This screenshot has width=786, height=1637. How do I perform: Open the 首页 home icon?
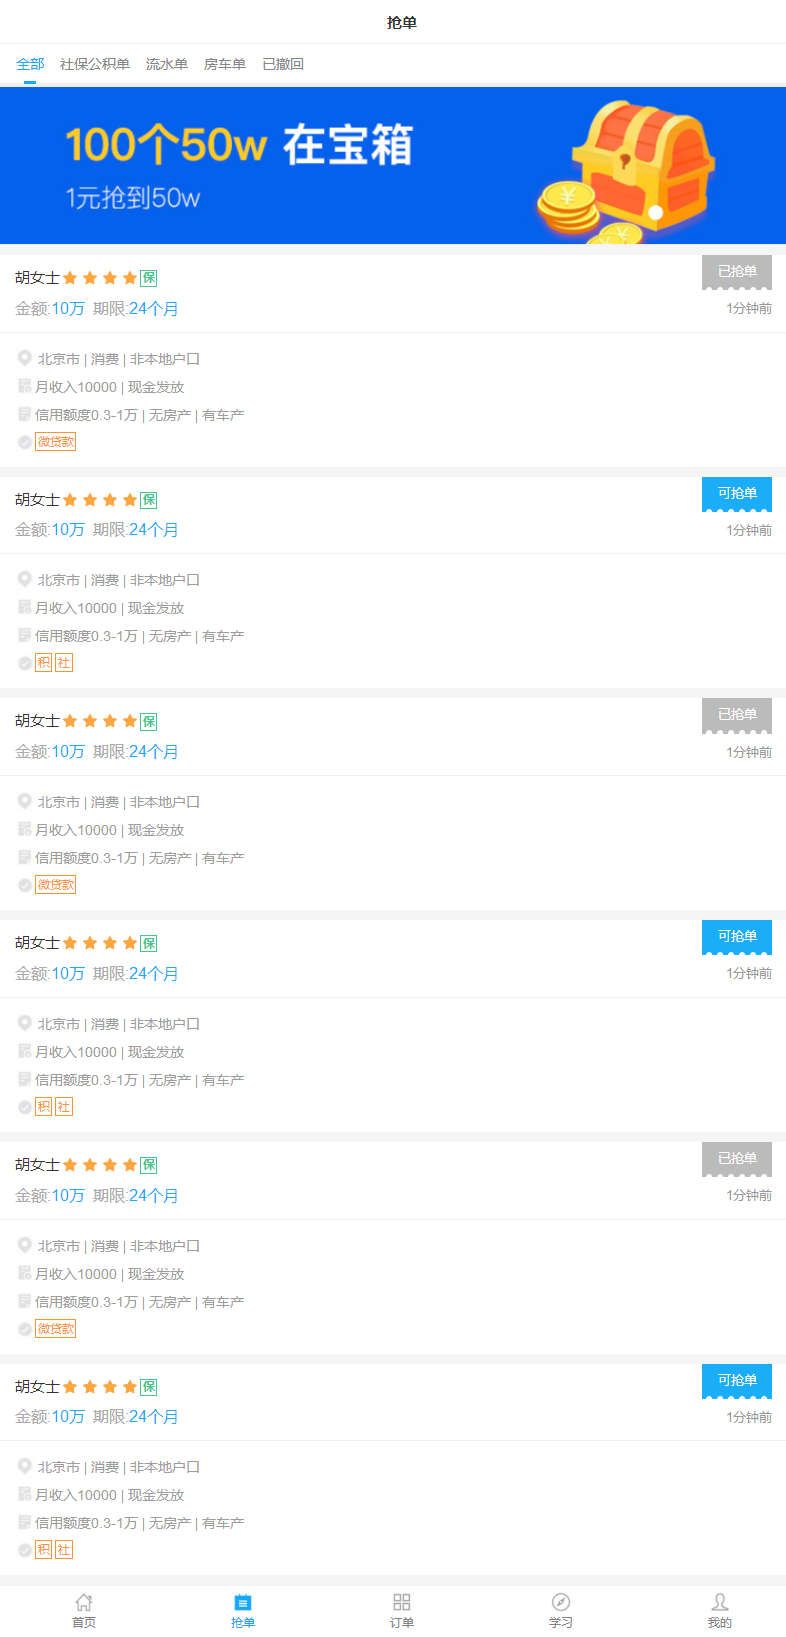(x=84, y=1602)
